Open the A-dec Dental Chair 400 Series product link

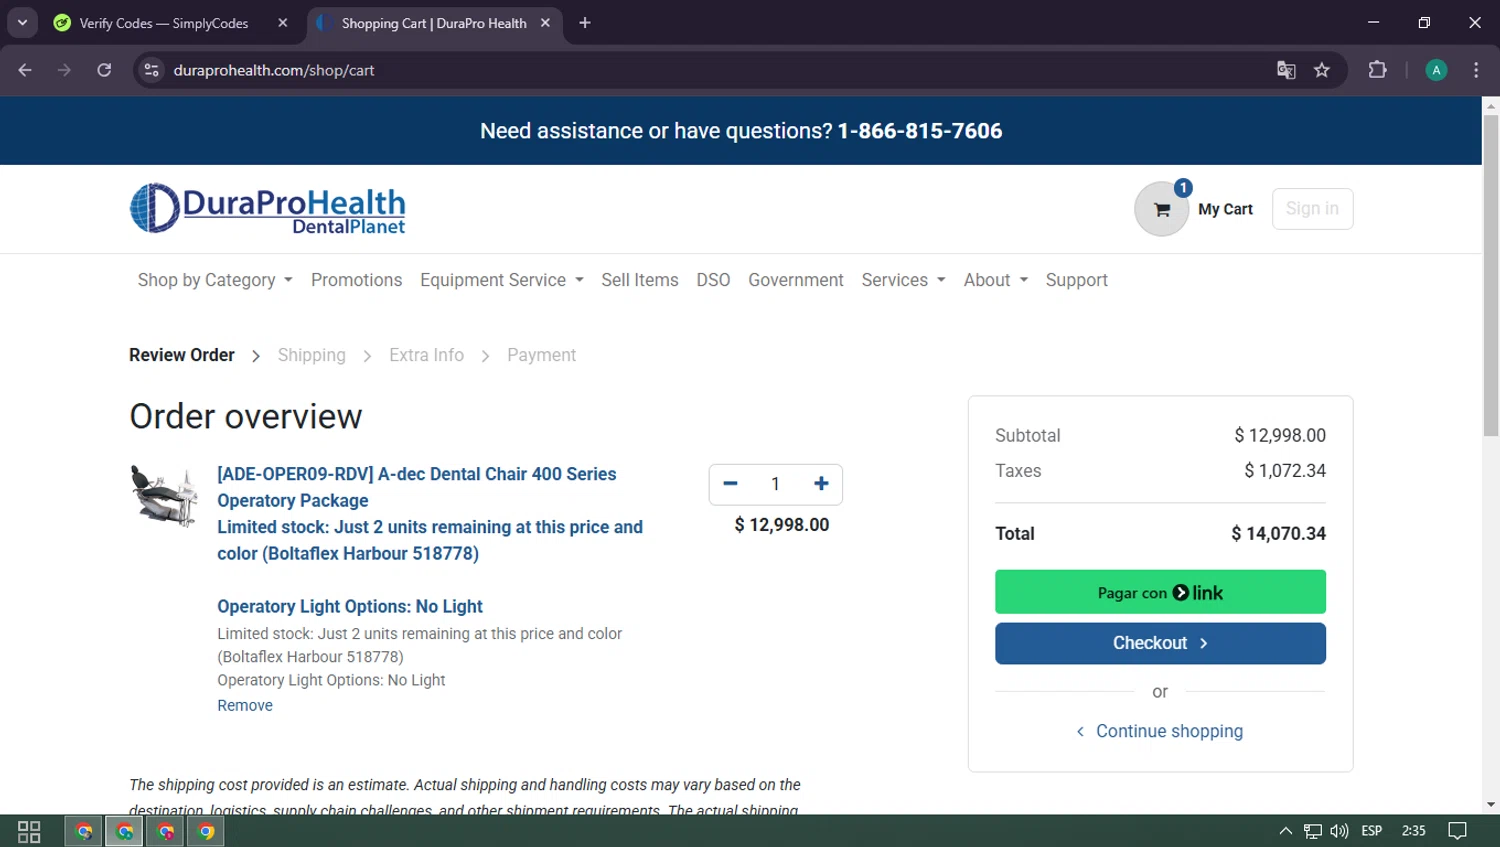click(x=430, y=513)
